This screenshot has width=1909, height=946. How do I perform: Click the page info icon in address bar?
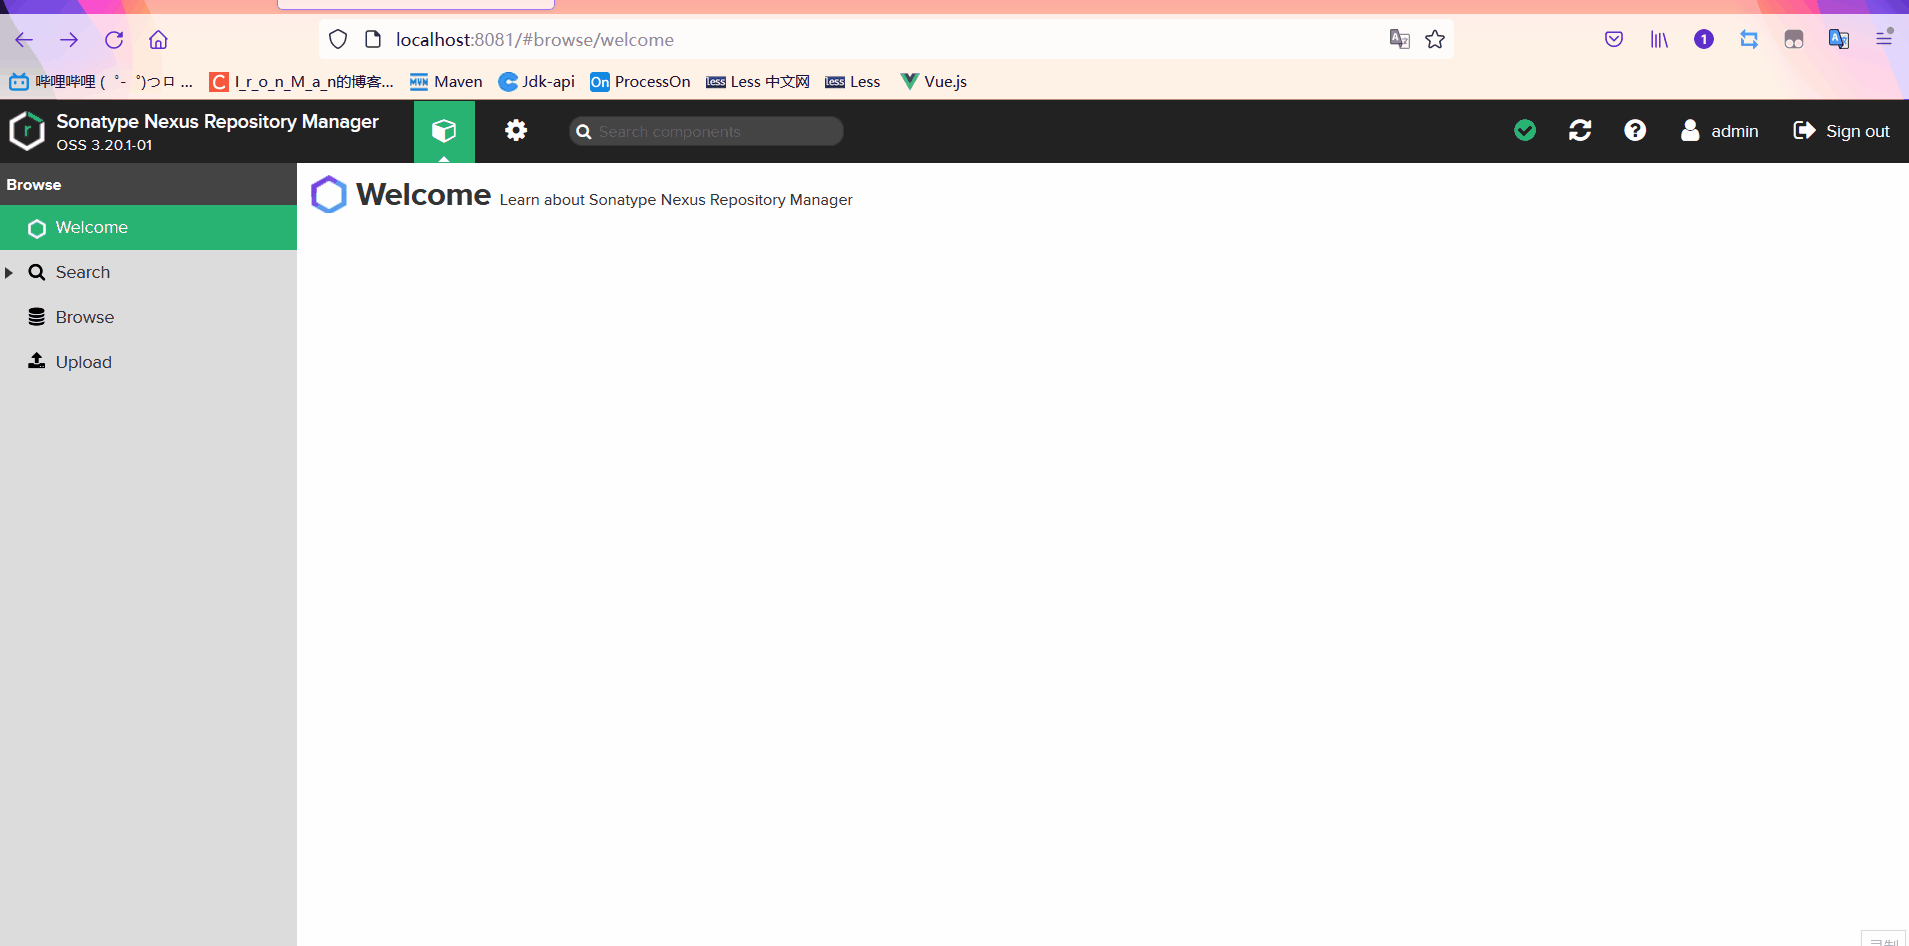click(x=373, y=39)
